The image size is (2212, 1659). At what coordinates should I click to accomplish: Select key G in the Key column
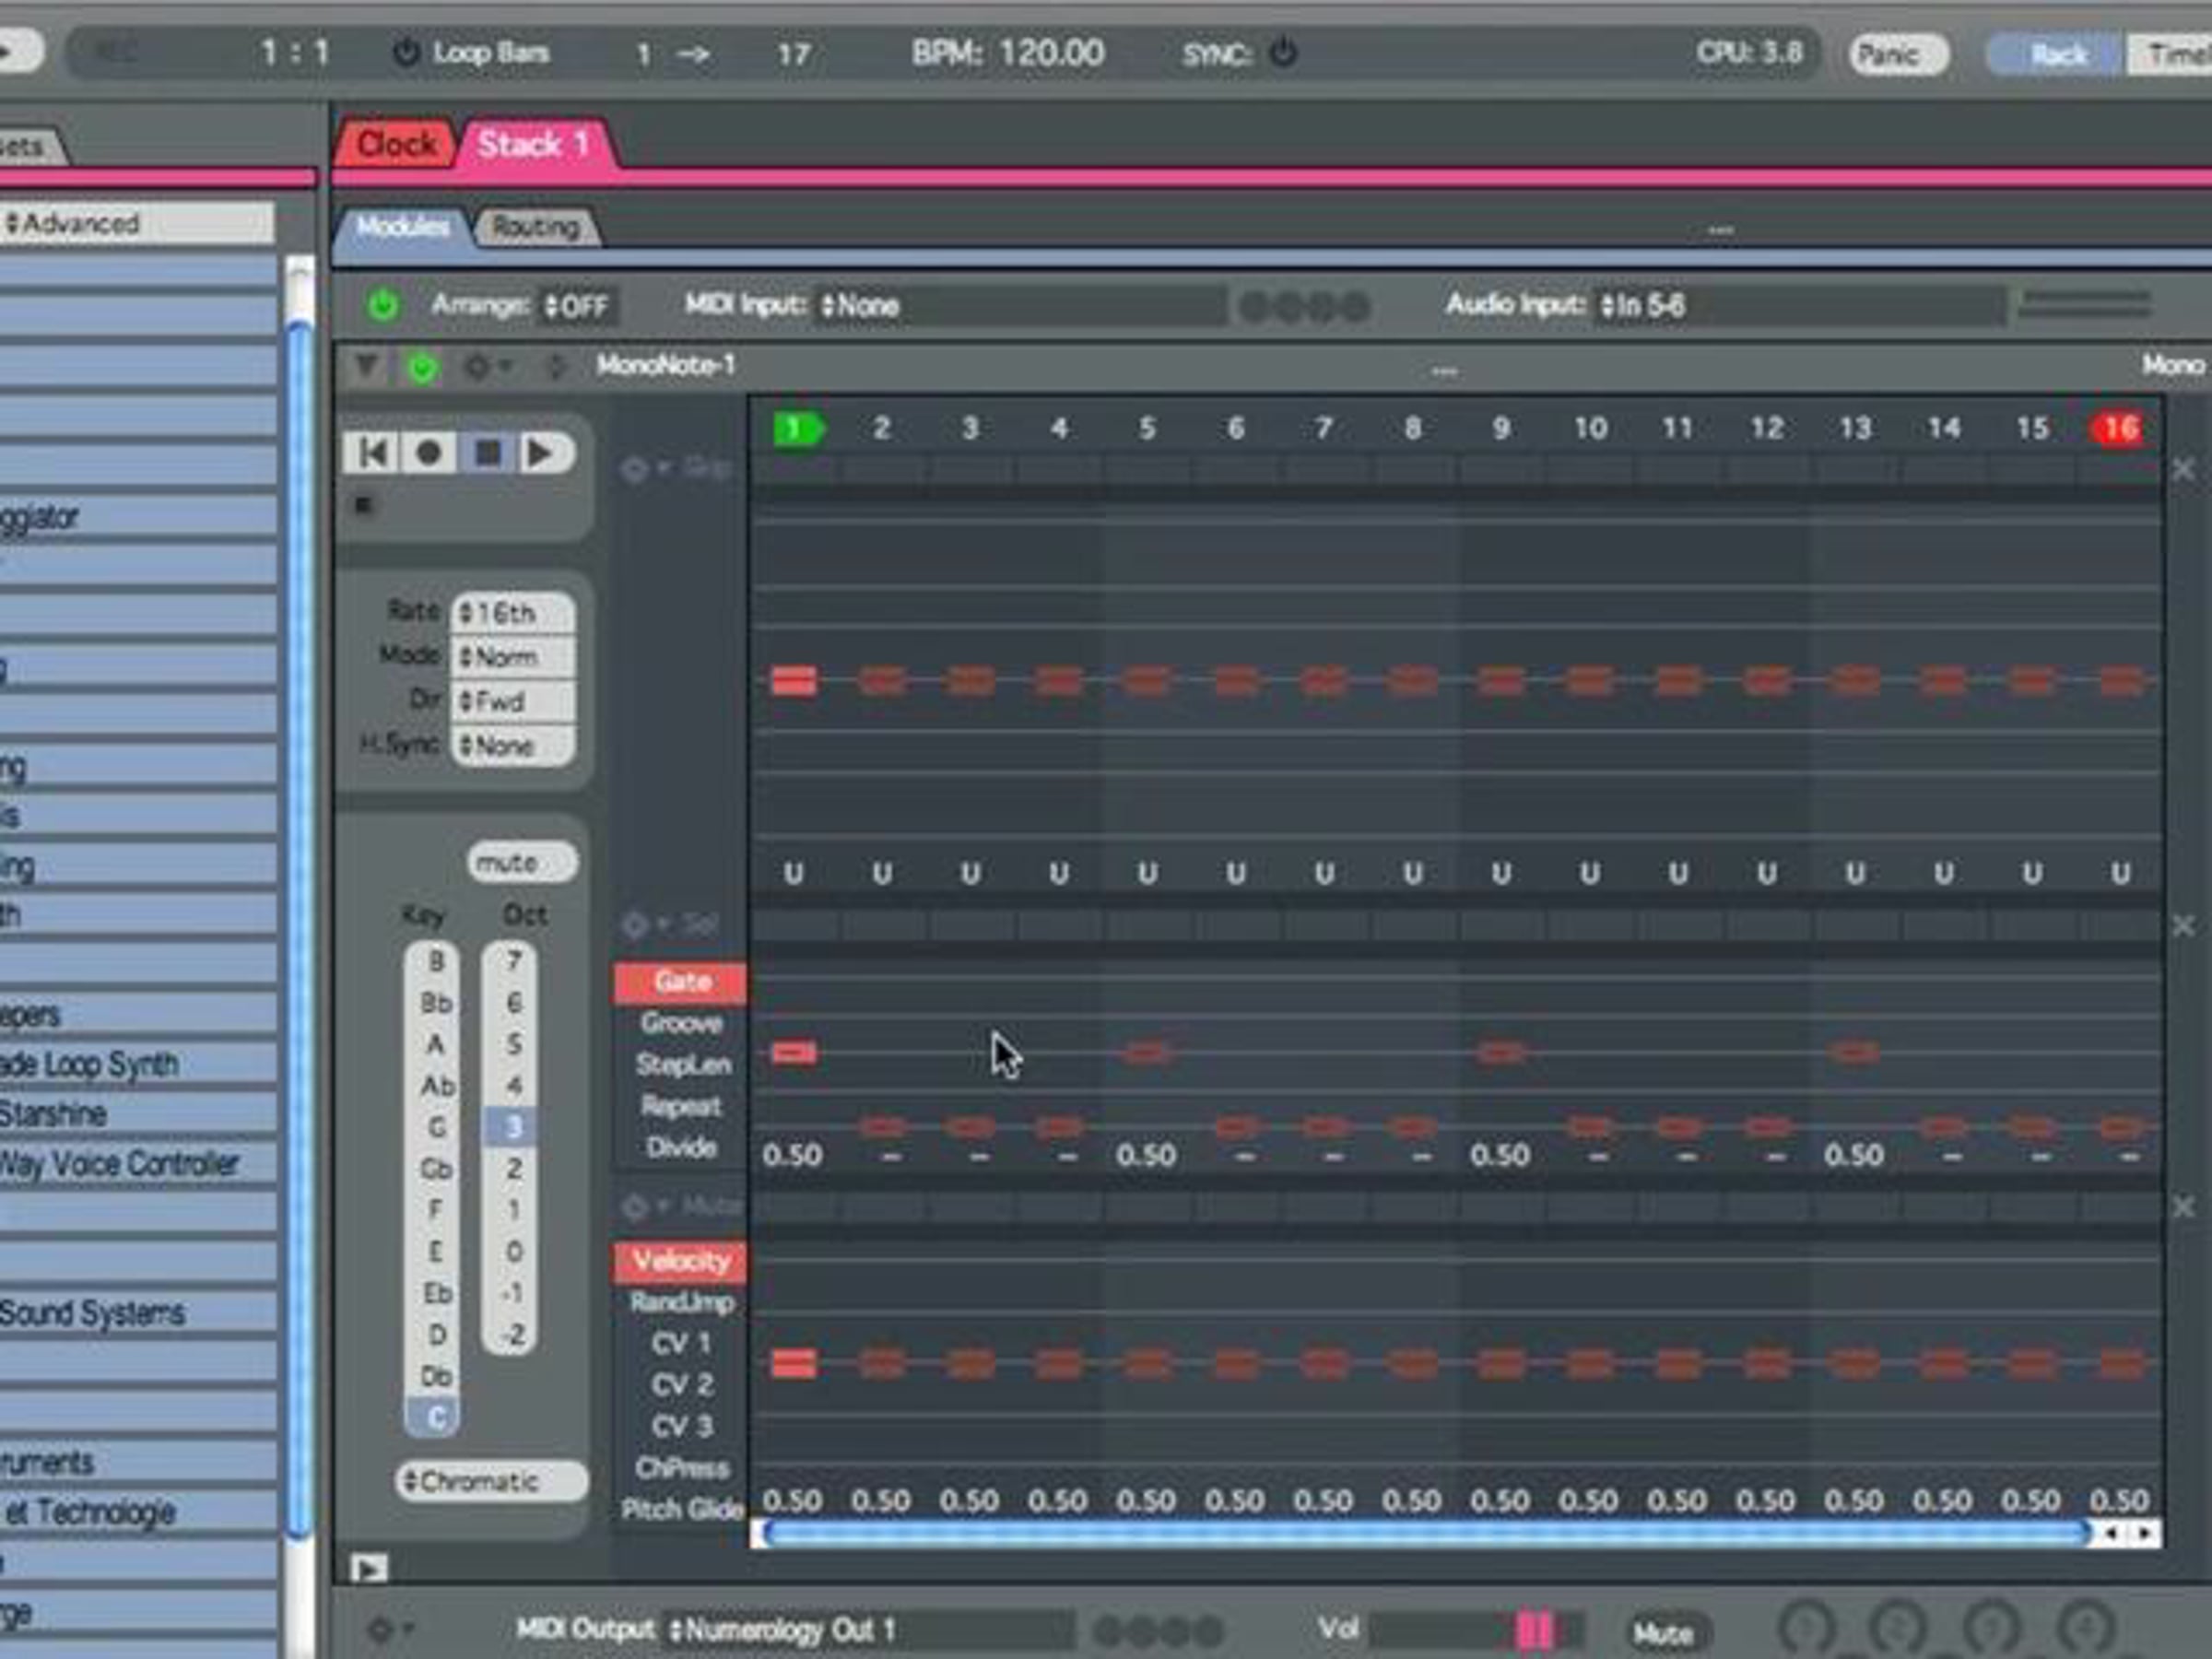(x=435, y=1127)
